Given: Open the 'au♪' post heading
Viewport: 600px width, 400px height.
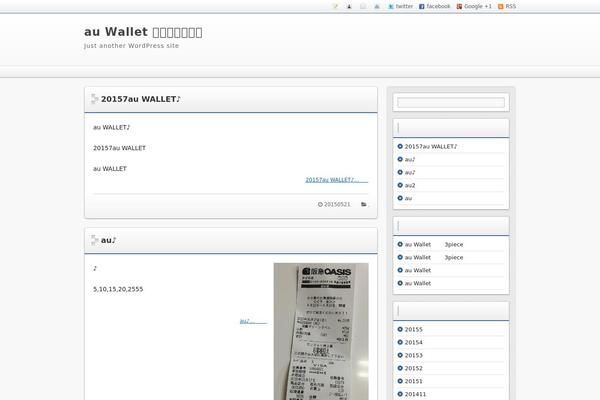Looking at the screenshot, I should (109, 240).
